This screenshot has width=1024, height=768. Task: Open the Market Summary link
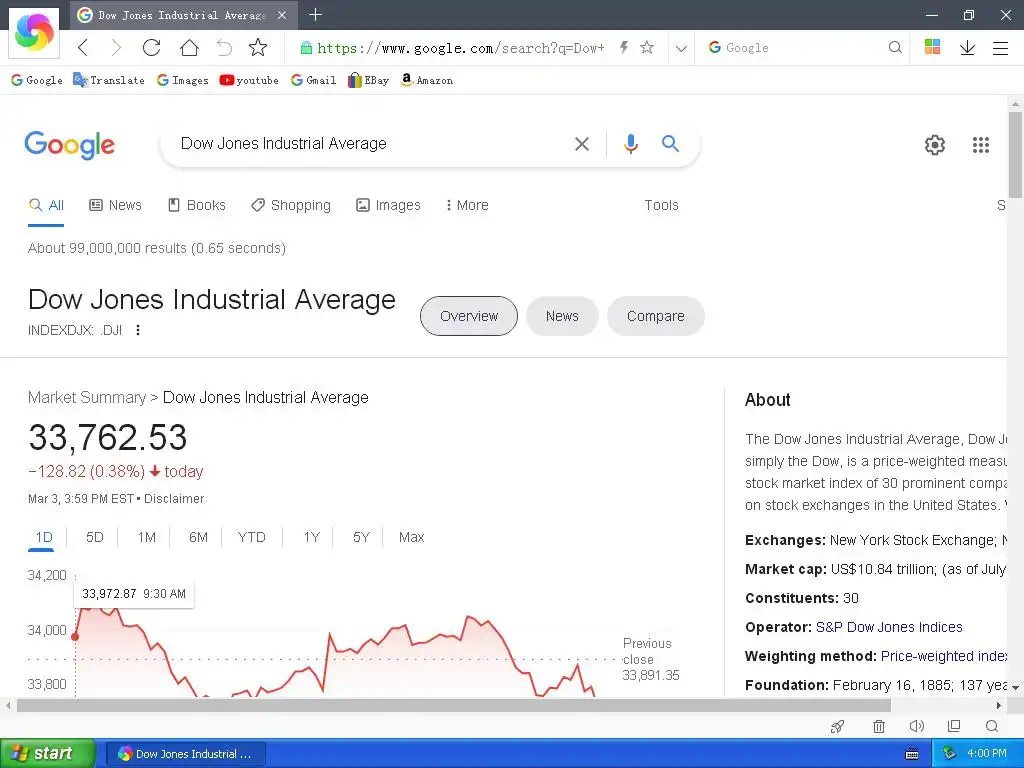87,398
